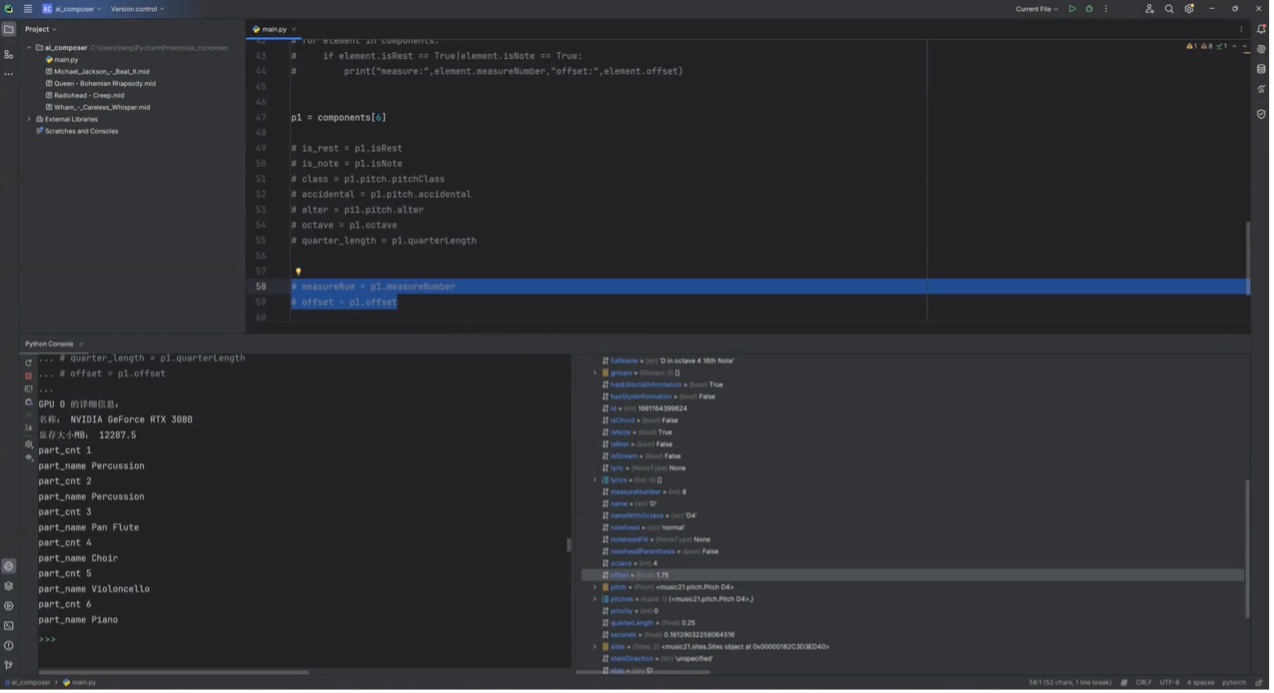Open ai_composer project dropdown

71,9
